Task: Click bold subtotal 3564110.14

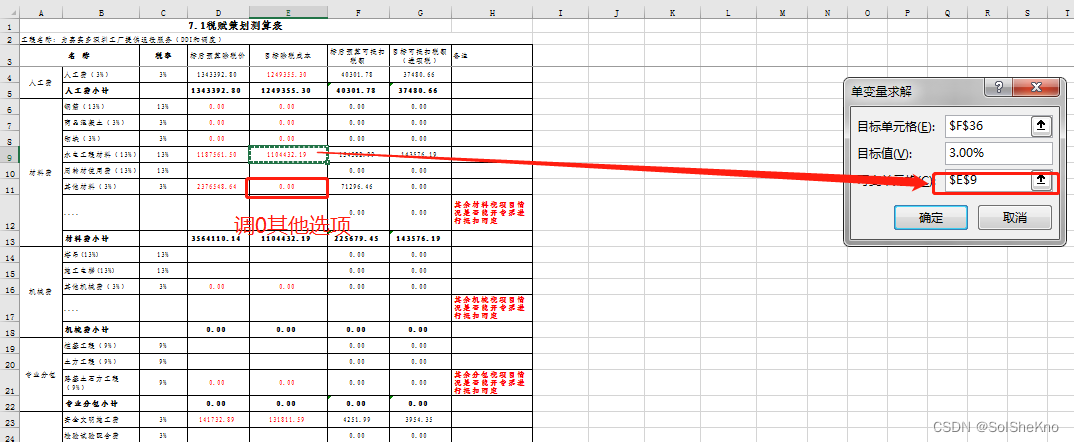Action: pos(218,239)
